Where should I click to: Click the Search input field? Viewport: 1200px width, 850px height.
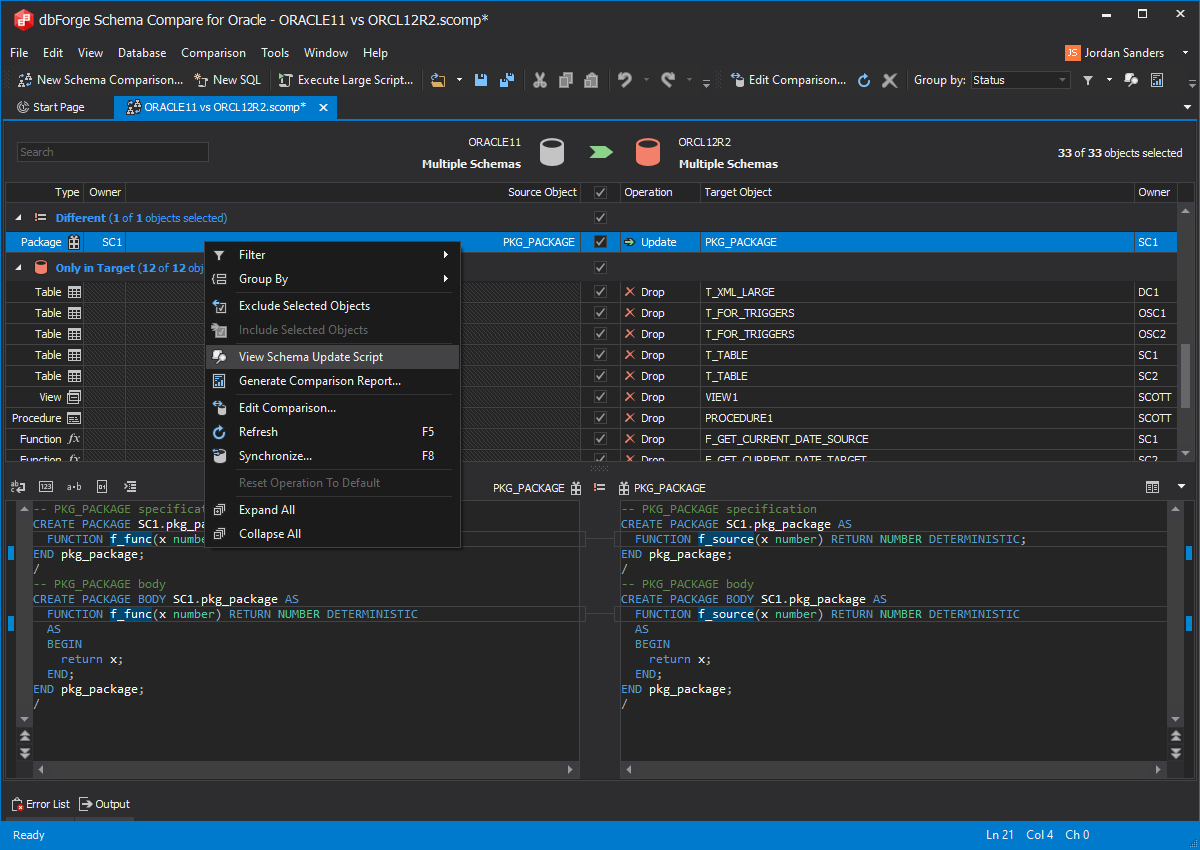(112, 152)
